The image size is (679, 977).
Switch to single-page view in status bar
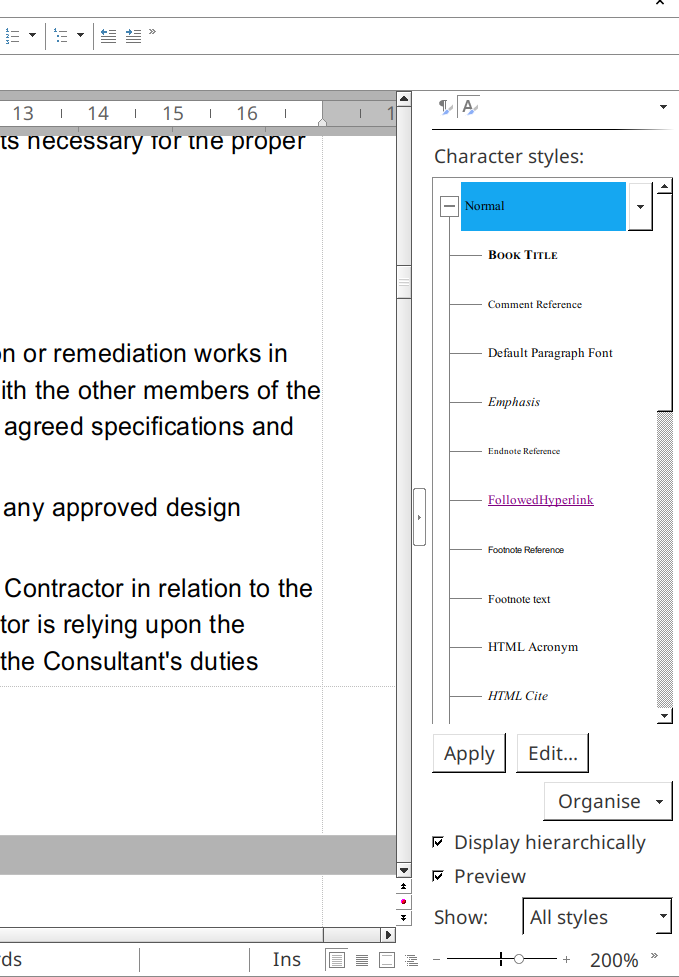pyautogui.click(x=337, y=960)
